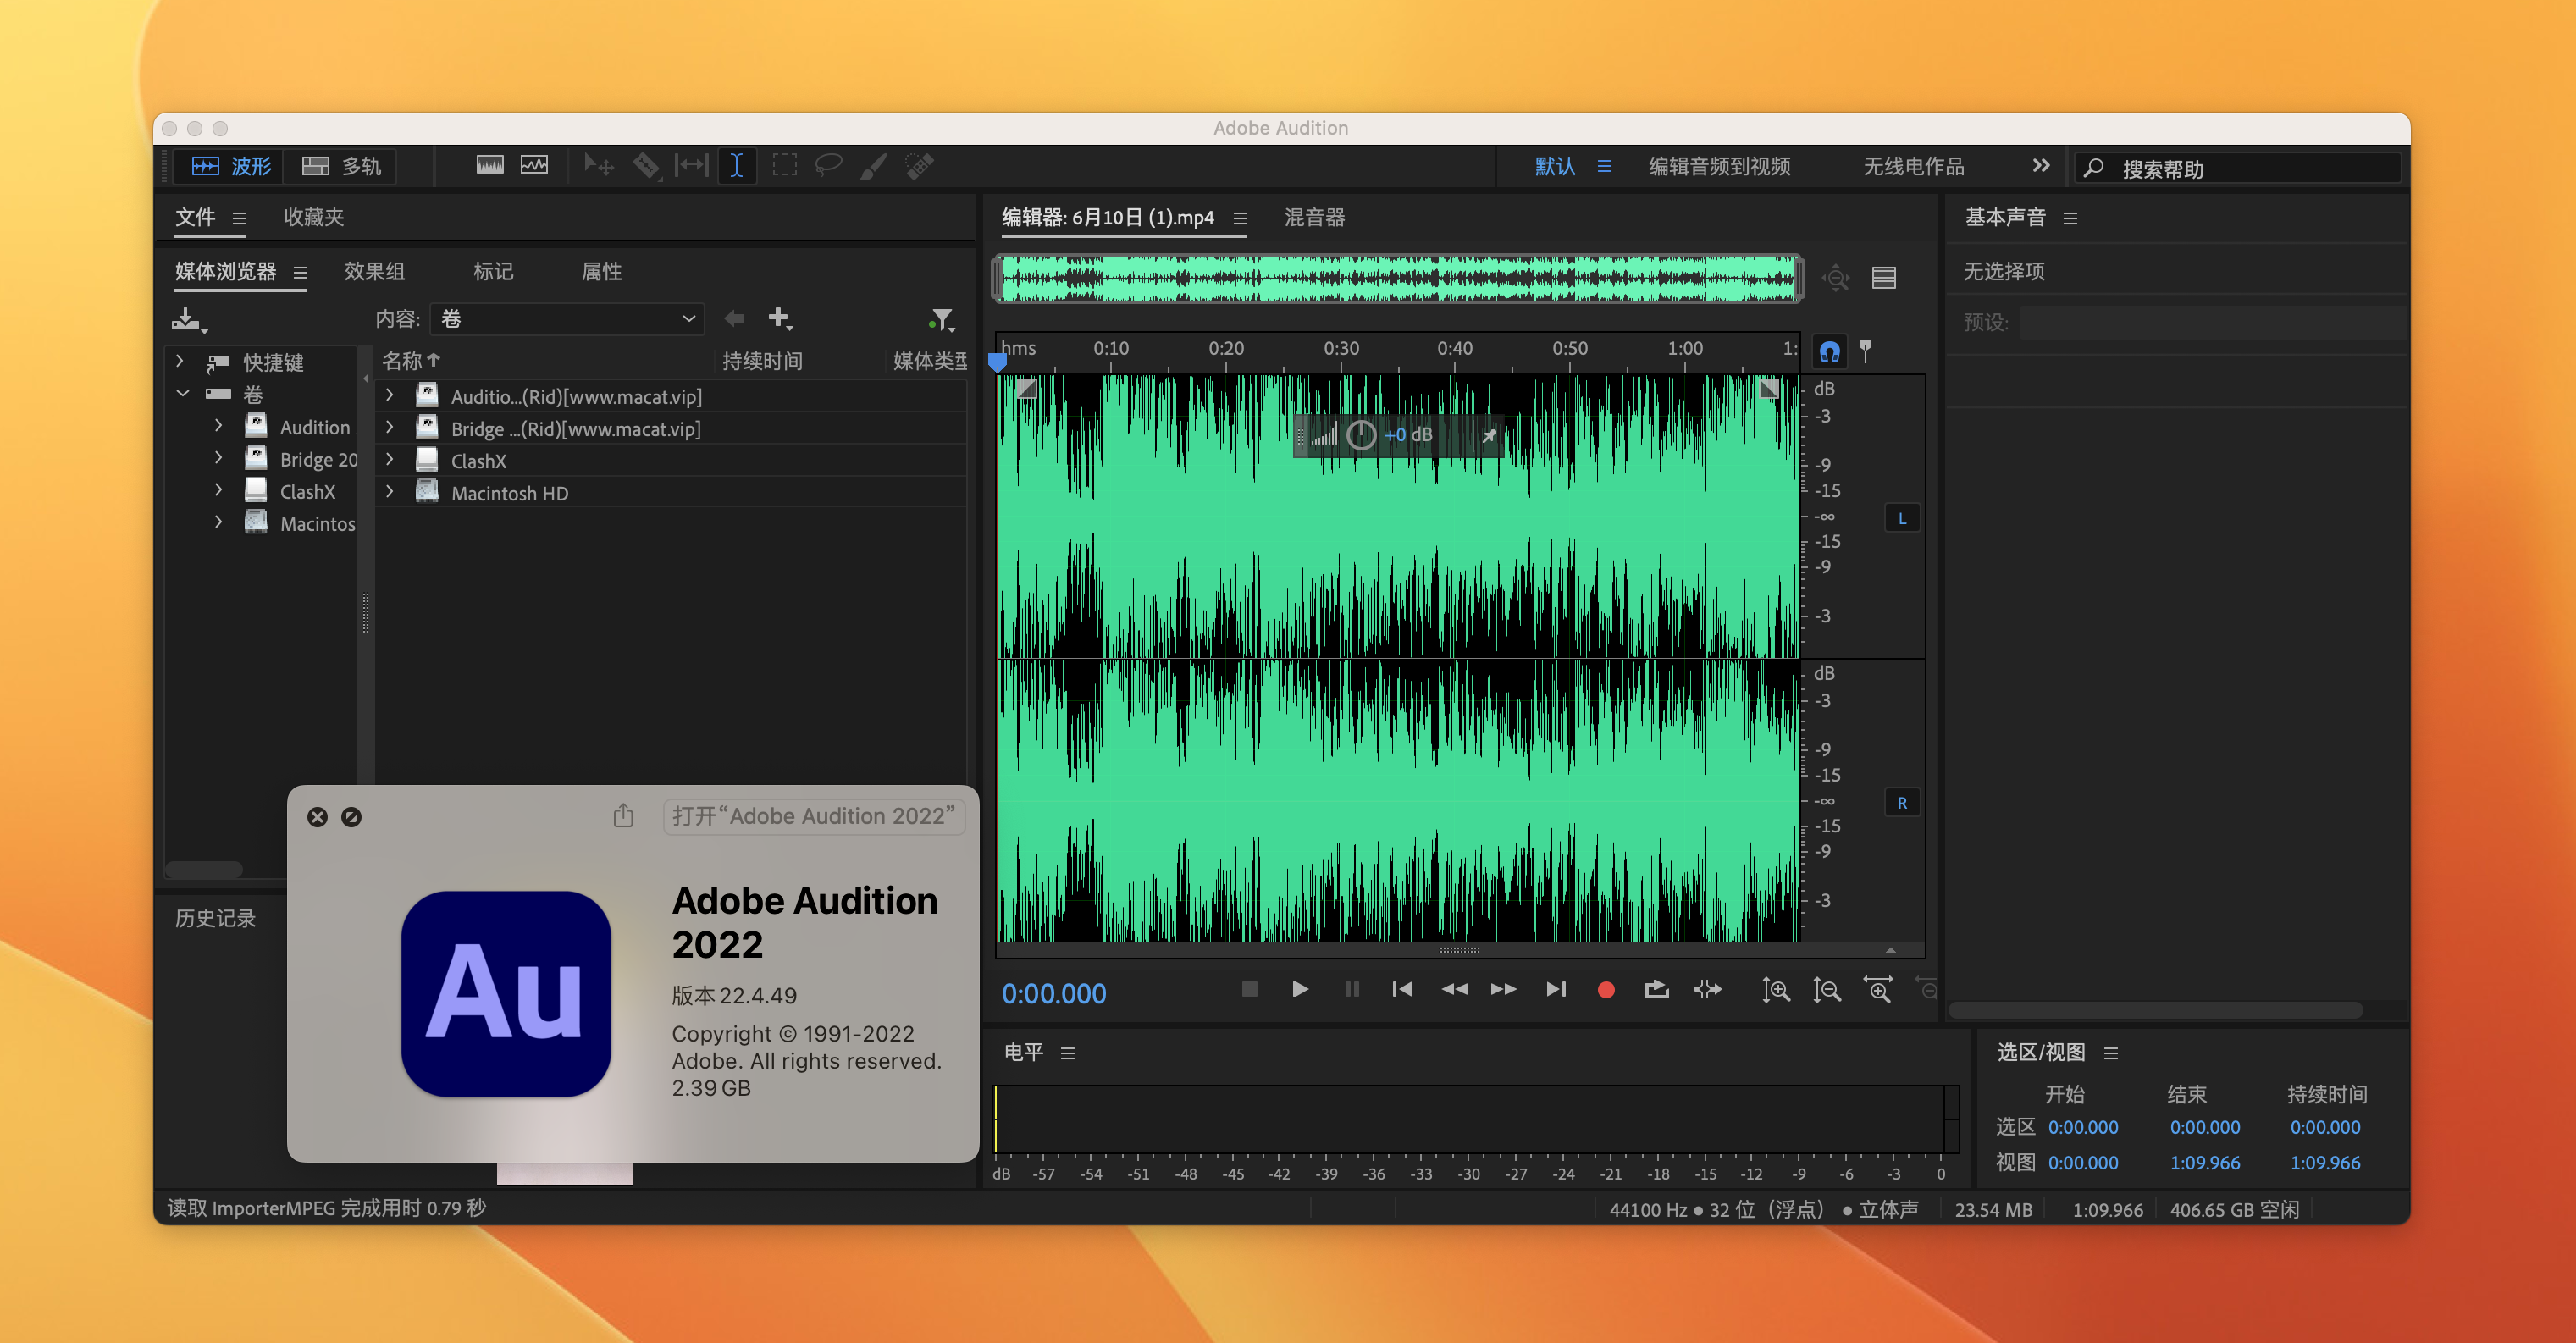Select the Lasso Selection tool
The image size is (2576, 1343).
(x=828, y=166)
